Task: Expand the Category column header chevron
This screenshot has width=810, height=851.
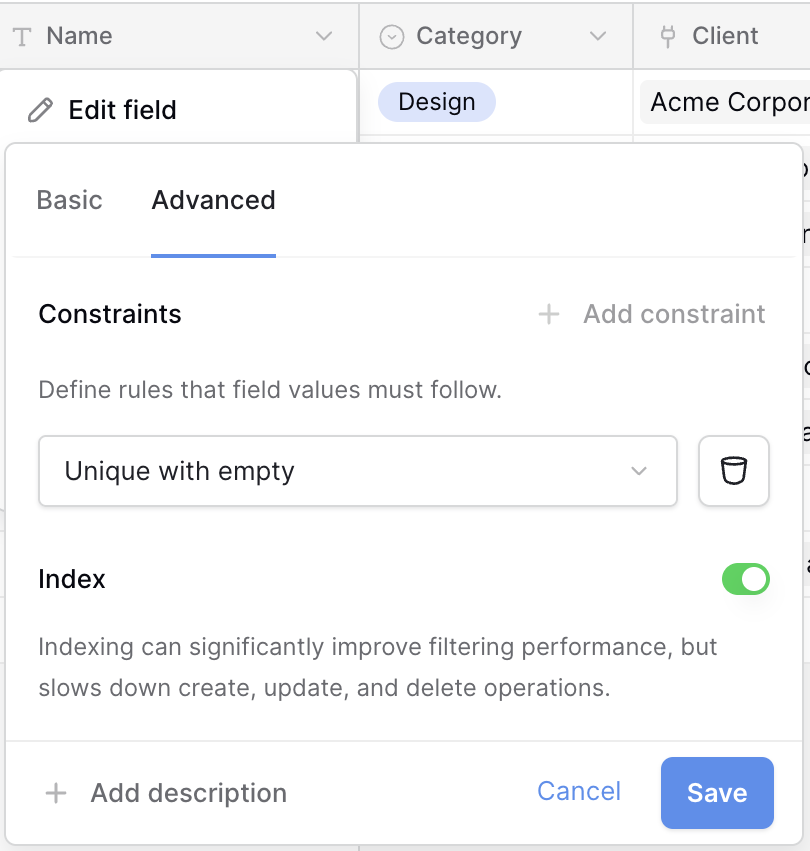Action: point(598,36)
